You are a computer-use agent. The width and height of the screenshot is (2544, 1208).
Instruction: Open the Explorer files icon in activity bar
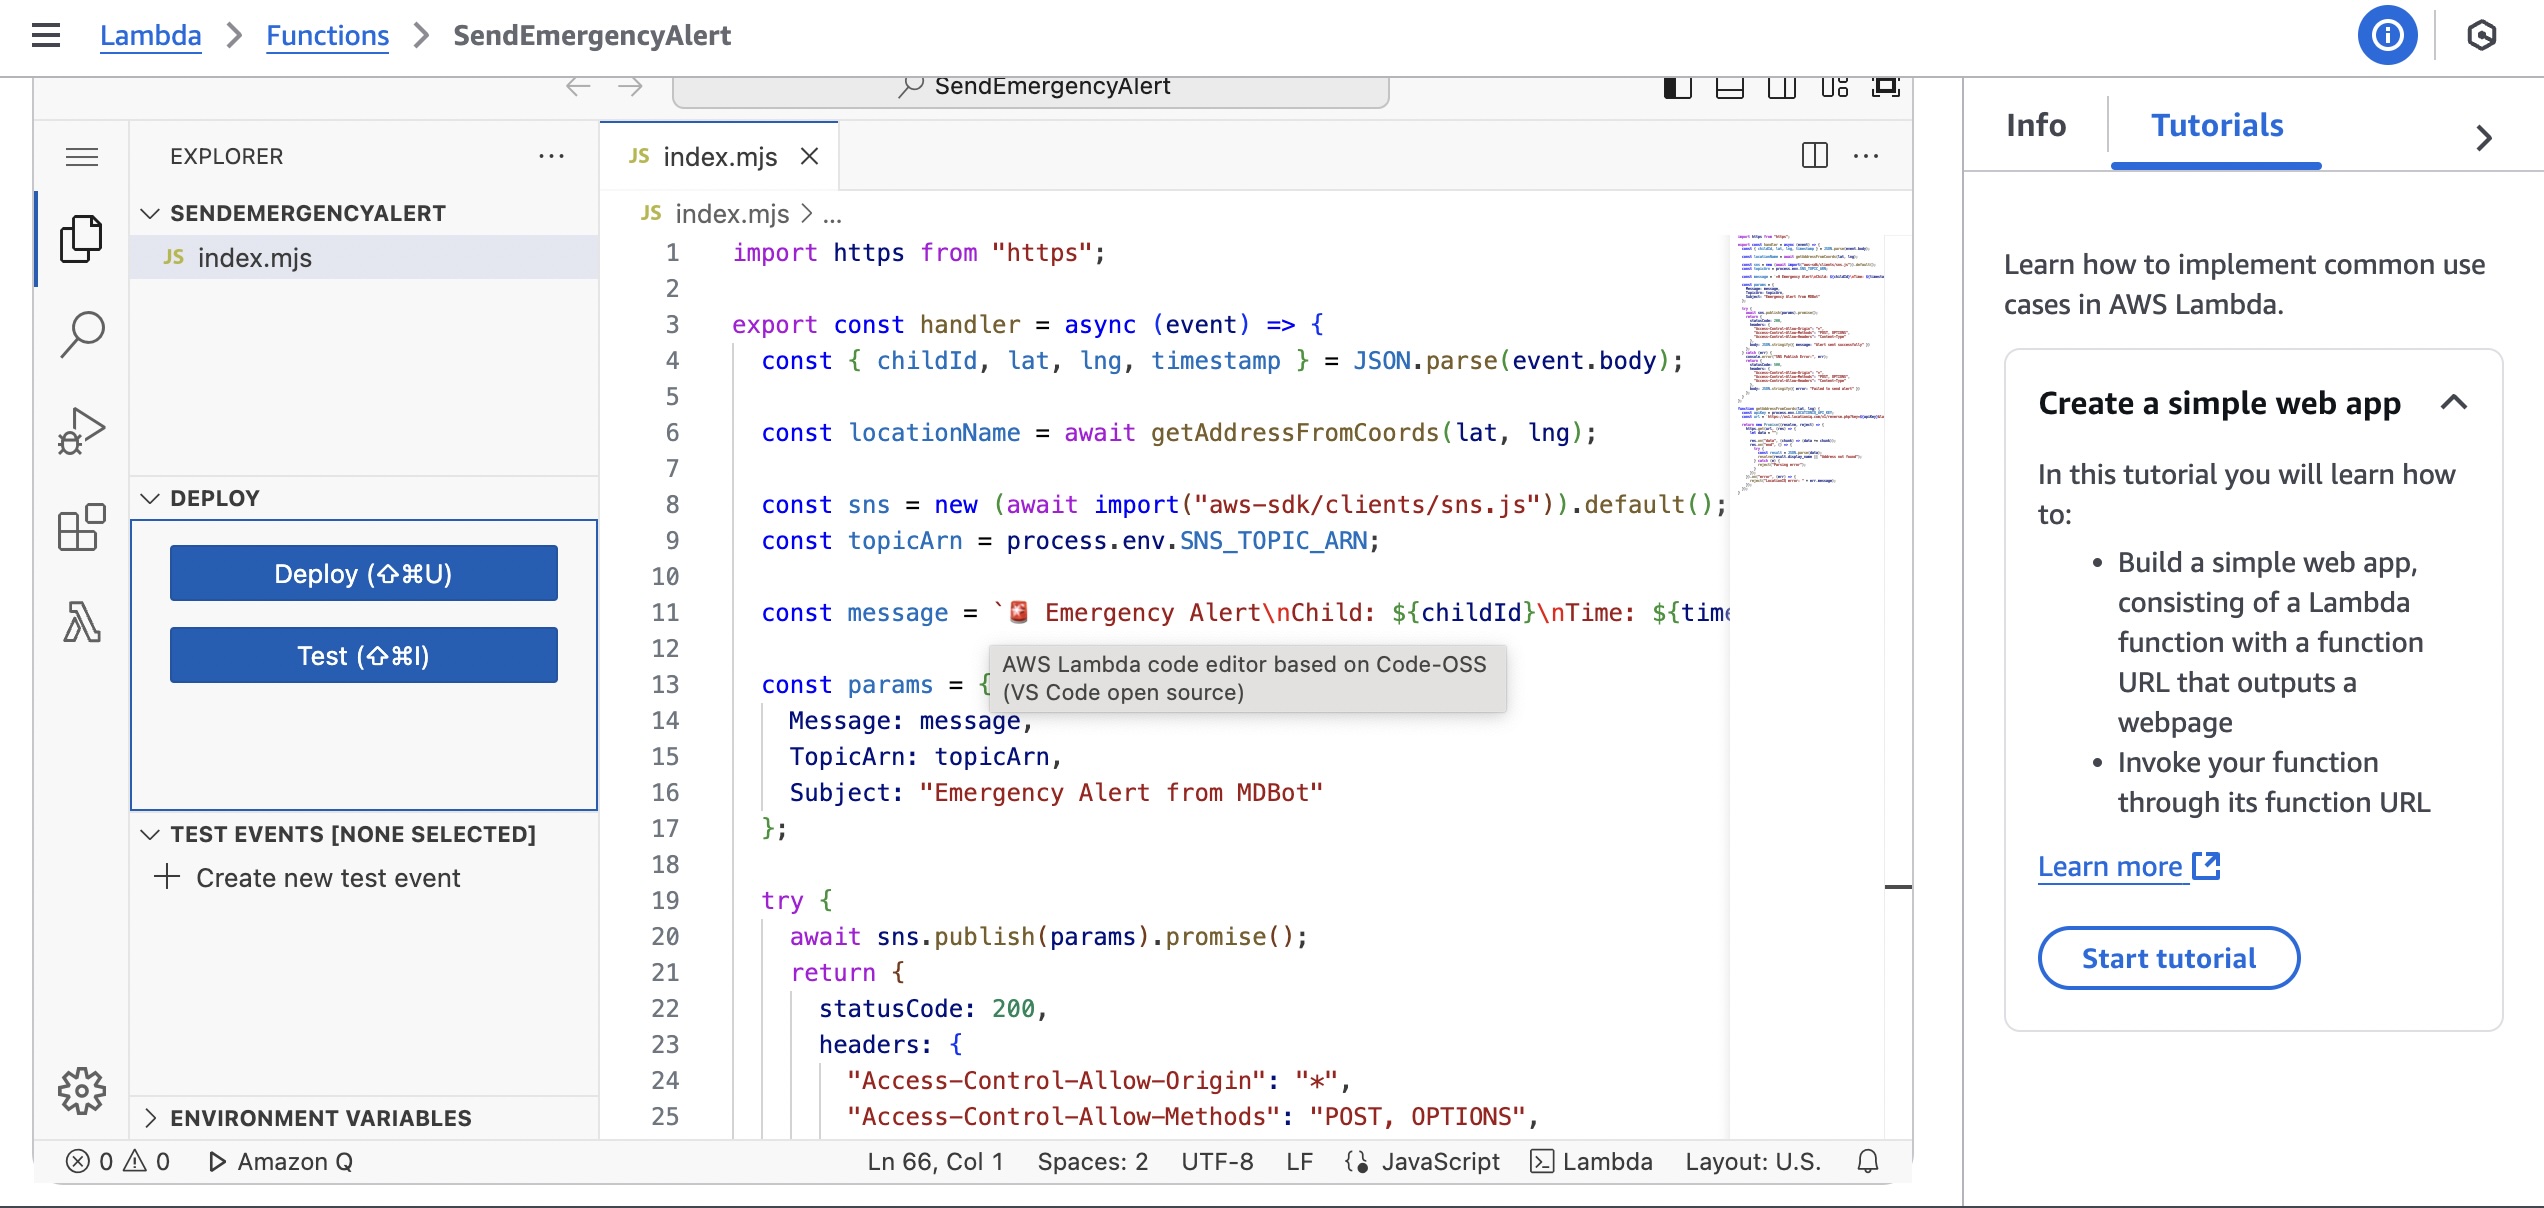(81, 239)
